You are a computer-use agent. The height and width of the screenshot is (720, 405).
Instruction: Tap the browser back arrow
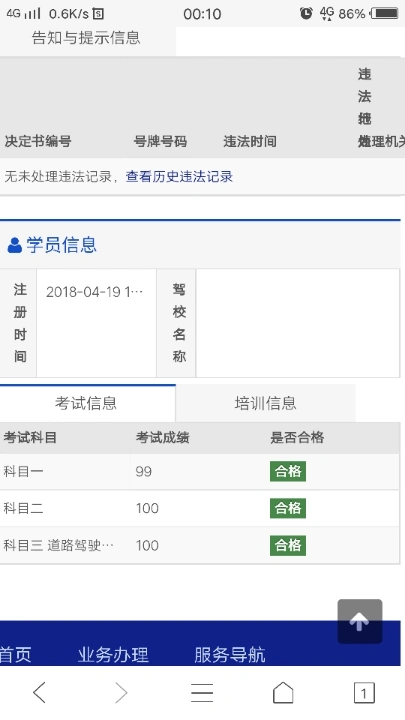39,692
